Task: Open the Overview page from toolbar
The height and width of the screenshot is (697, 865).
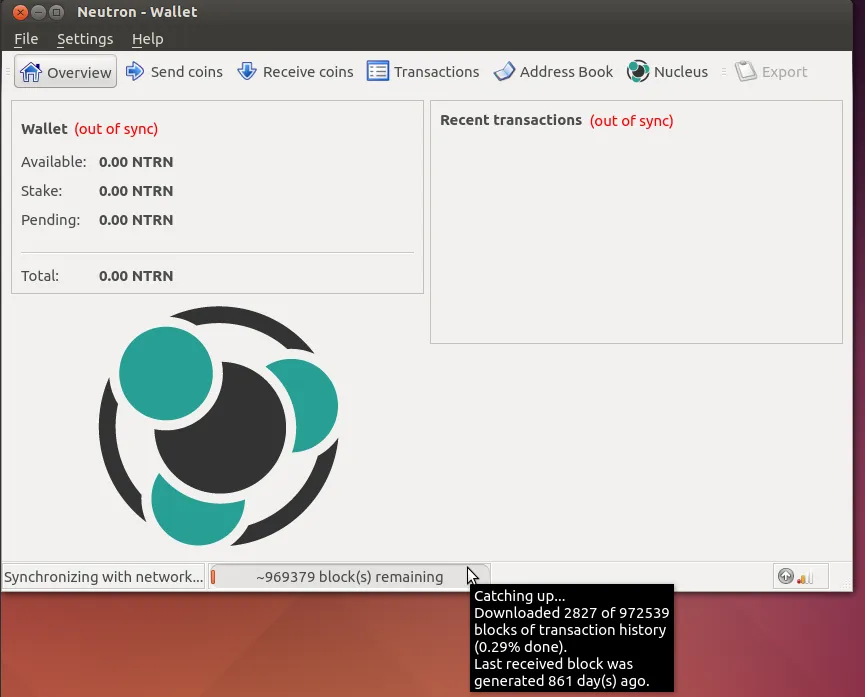Action: 66,72
